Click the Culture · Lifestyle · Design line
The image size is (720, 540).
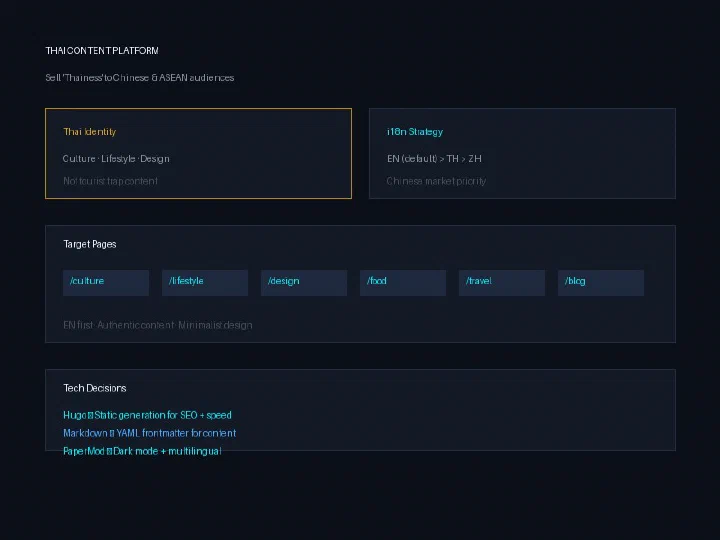click(116, 158)
